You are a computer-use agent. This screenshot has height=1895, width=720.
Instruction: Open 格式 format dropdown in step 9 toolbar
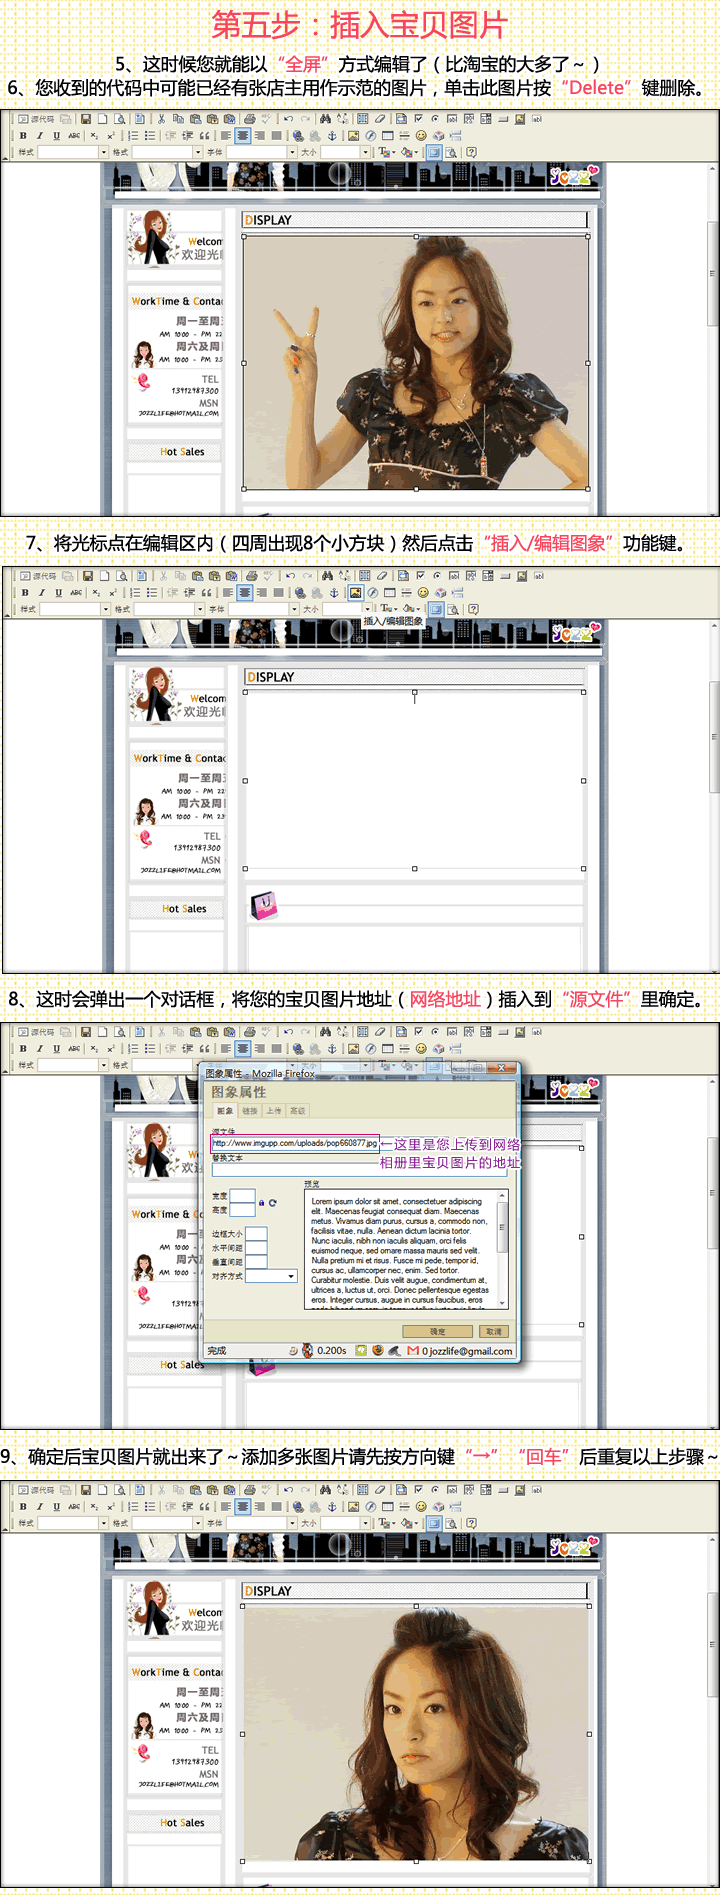pyautogui.click(x=167, y=1522)
